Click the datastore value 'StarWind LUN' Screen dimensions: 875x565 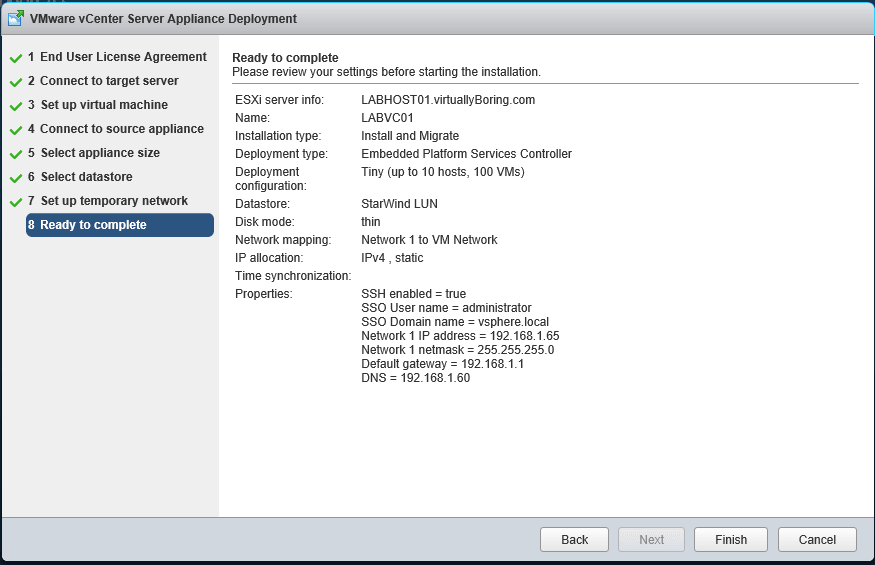[x=400, y=204]
